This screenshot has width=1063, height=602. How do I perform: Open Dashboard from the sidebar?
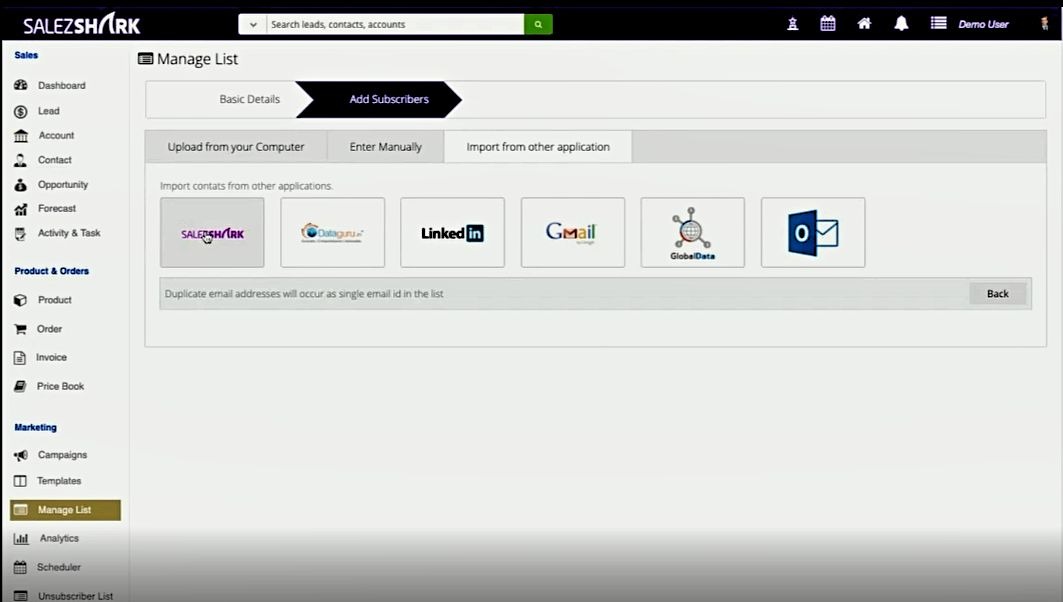[62, 85]
